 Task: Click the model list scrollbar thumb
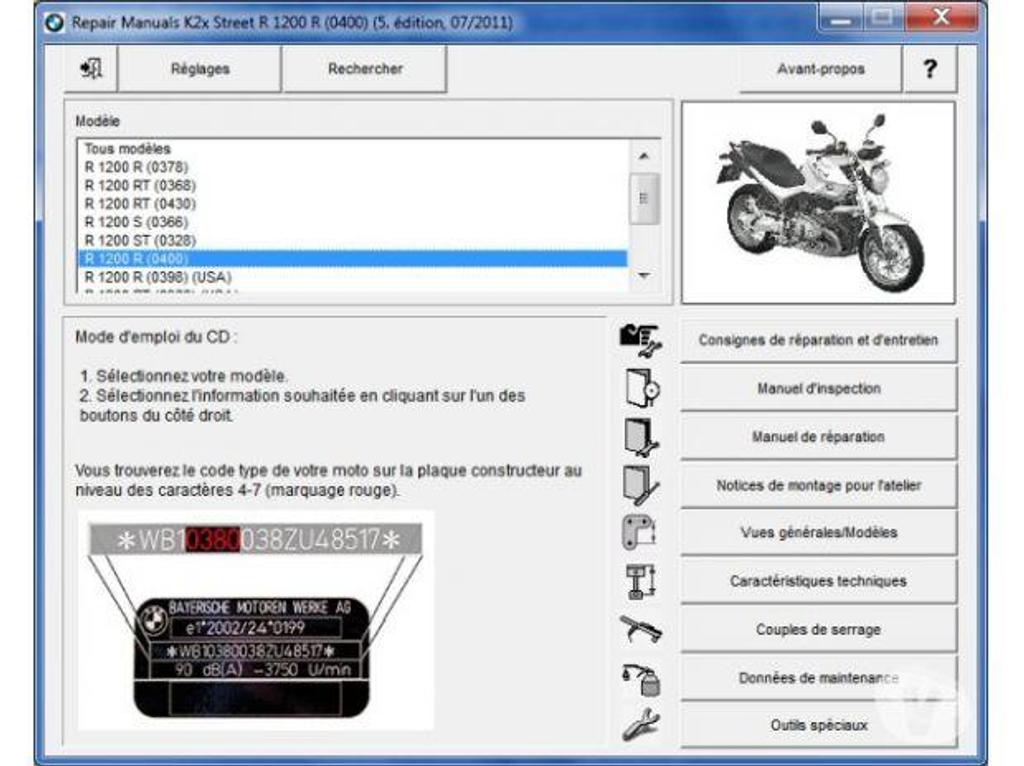(644, 199)
